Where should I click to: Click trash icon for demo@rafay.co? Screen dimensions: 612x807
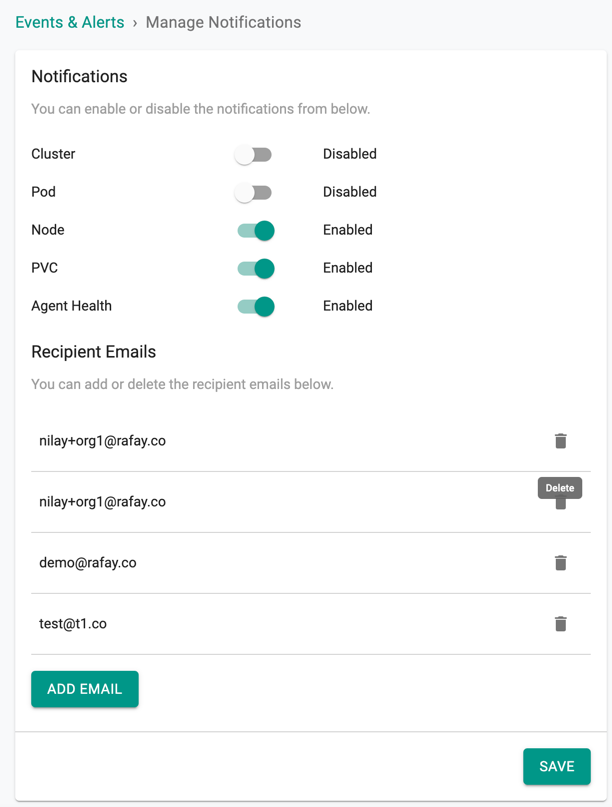[561, 563]
